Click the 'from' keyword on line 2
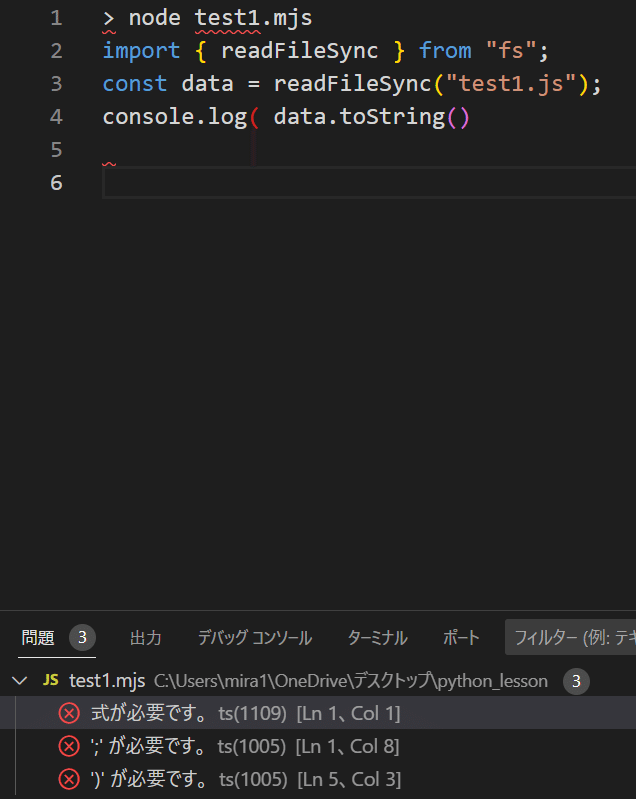 coord(445,51)
